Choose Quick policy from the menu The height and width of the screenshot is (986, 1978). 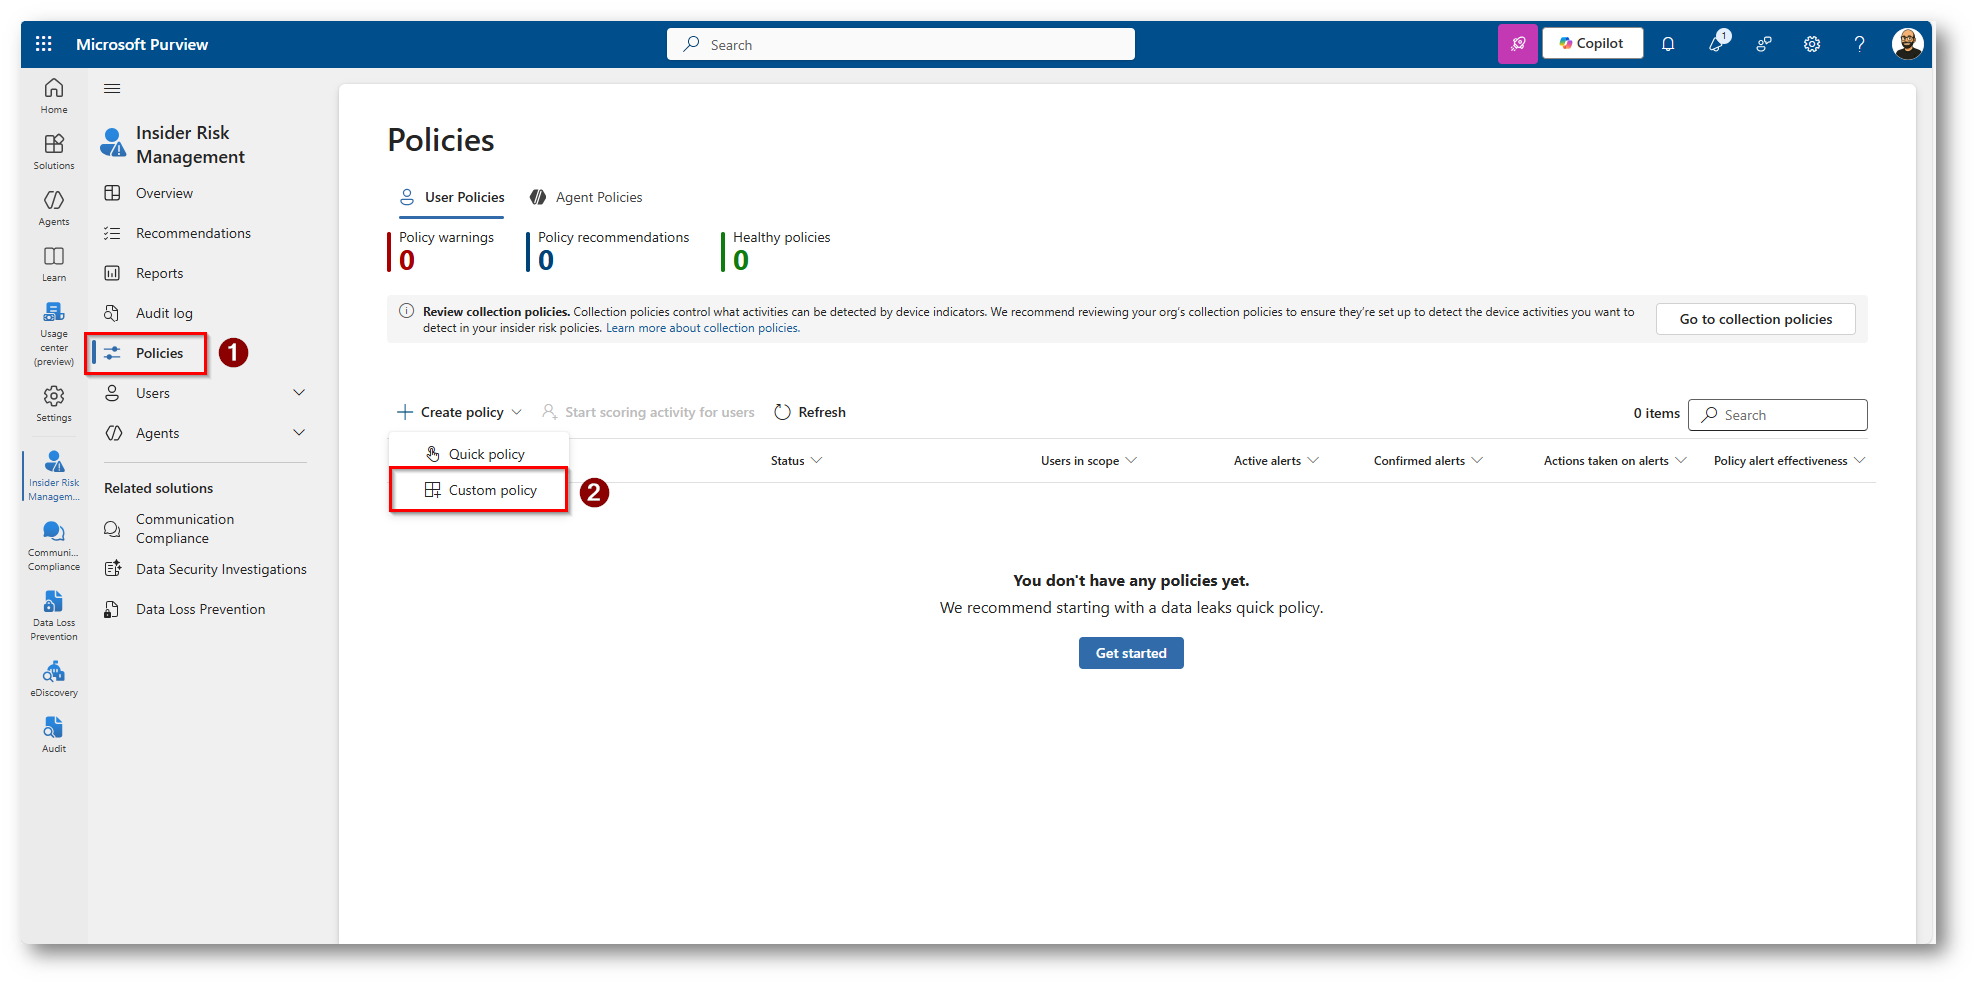(x=486, y=454)
